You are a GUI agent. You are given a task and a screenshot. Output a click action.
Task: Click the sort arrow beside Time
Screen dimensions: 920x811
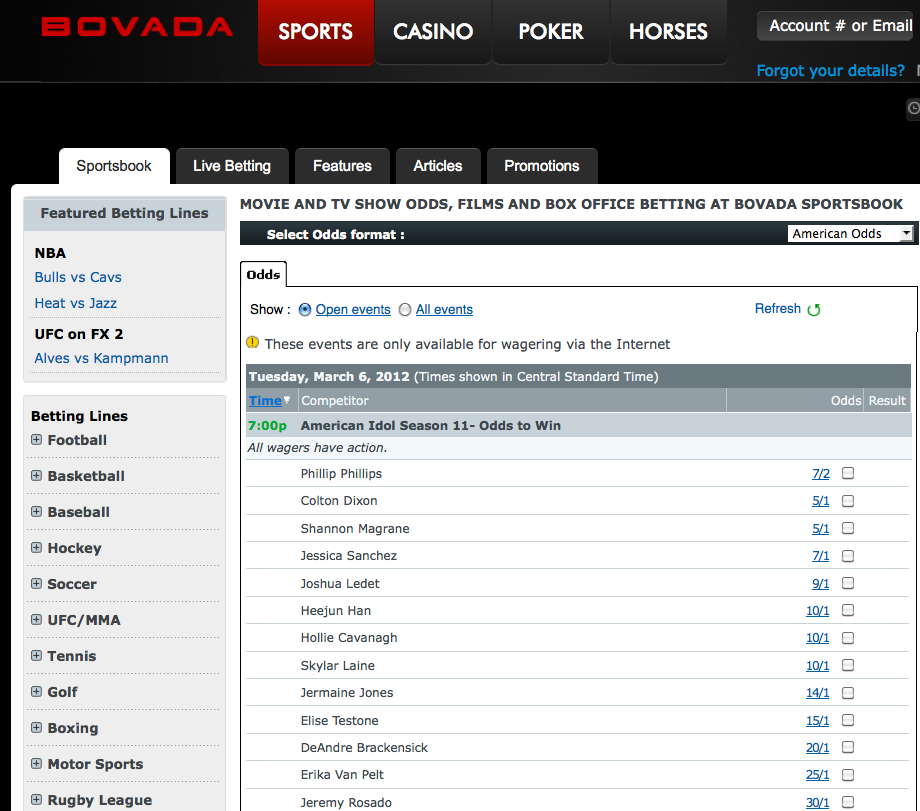[287, 400]
